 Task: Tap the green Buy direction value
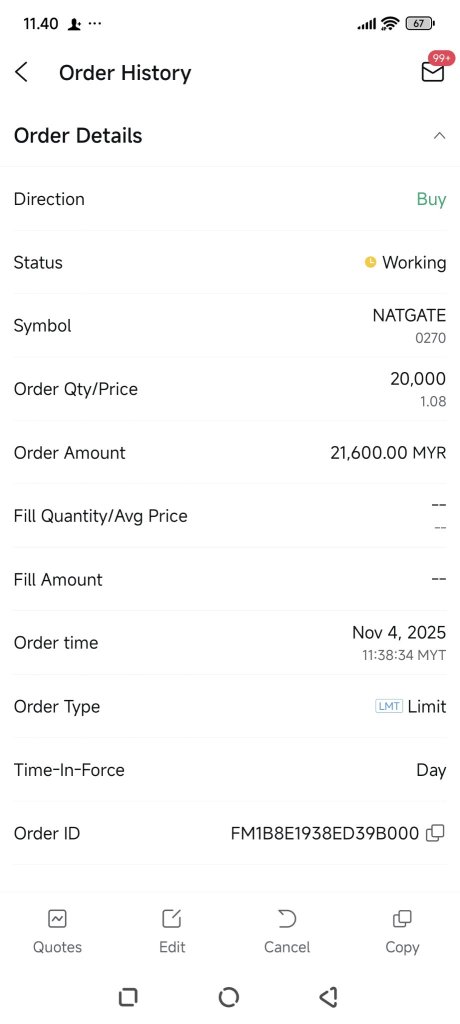tap(431, 199)
